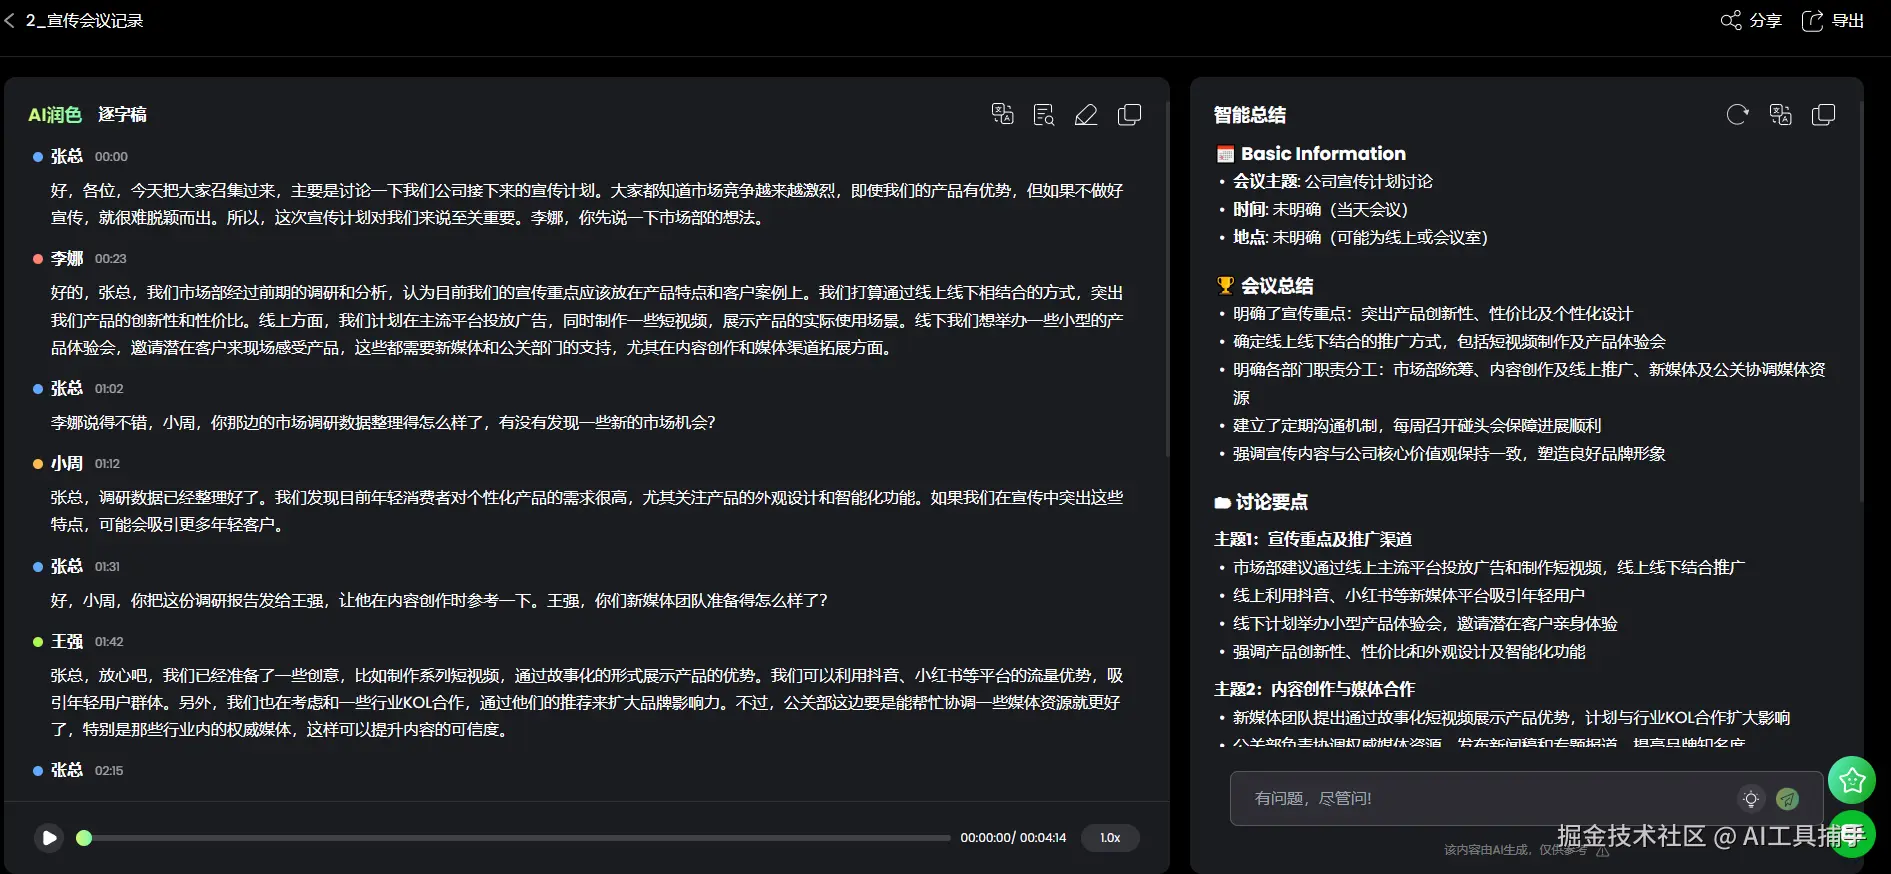Send the question with the green send icon
The image size is (1891, 874).
coord(1787,799)
